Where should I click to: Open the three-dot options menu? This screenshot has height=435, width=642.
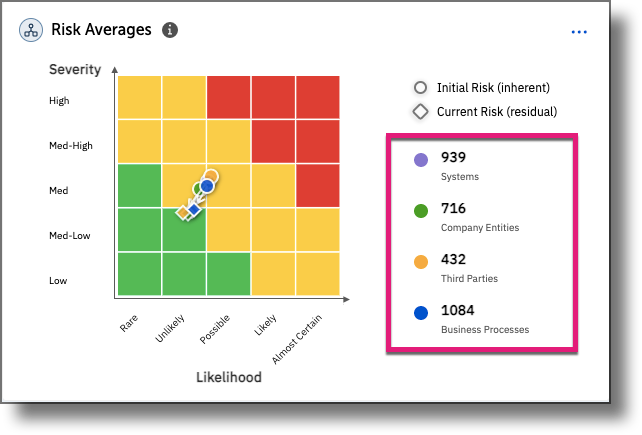579,32
